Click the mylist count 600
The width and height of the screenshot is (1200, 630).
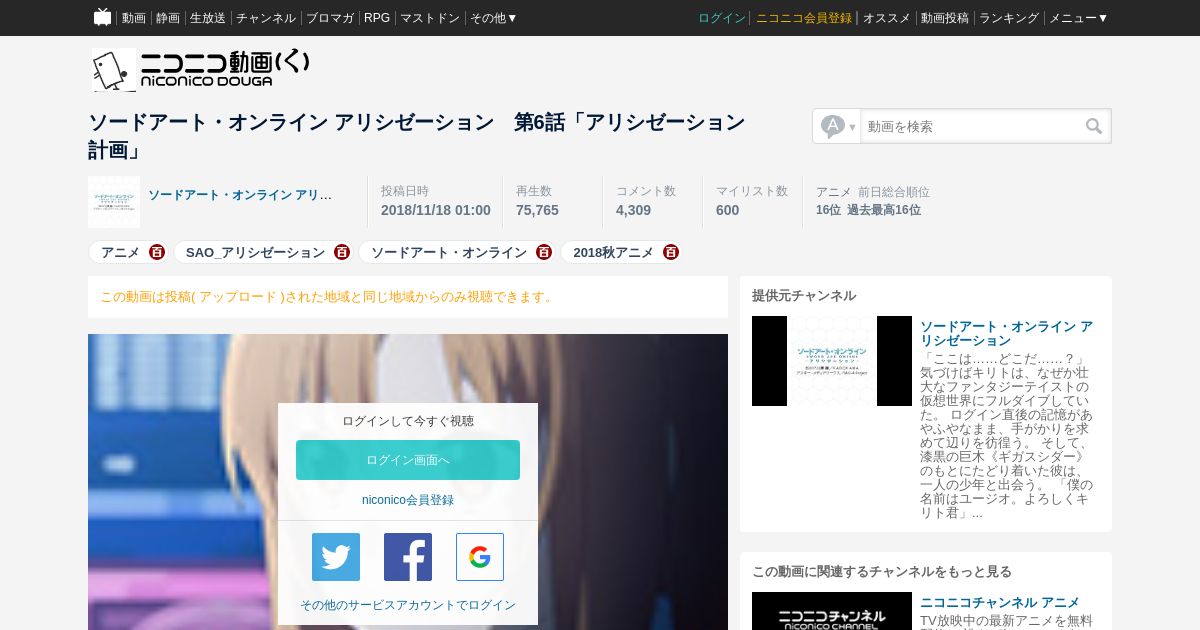pyautogui.click(x=727, y=210)
